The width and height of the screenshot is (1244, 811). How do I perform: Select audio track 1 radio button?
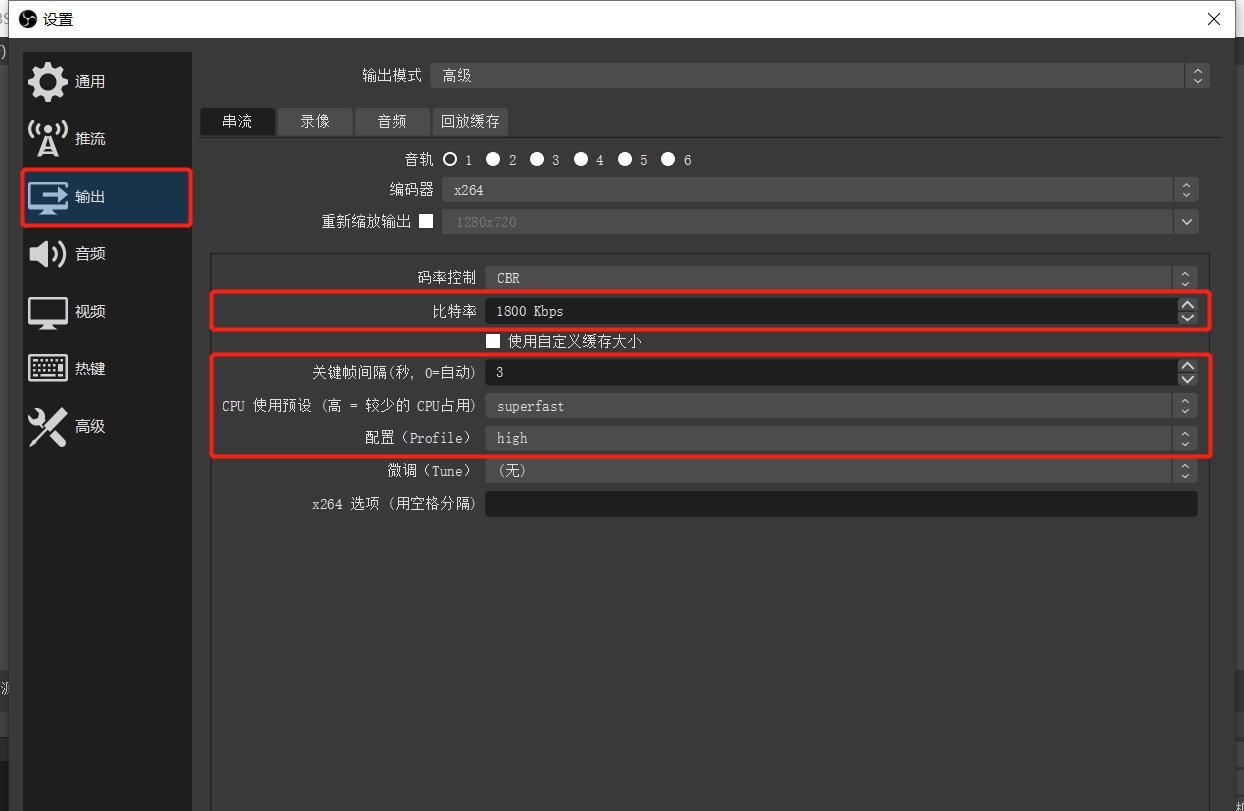(450, 159)
